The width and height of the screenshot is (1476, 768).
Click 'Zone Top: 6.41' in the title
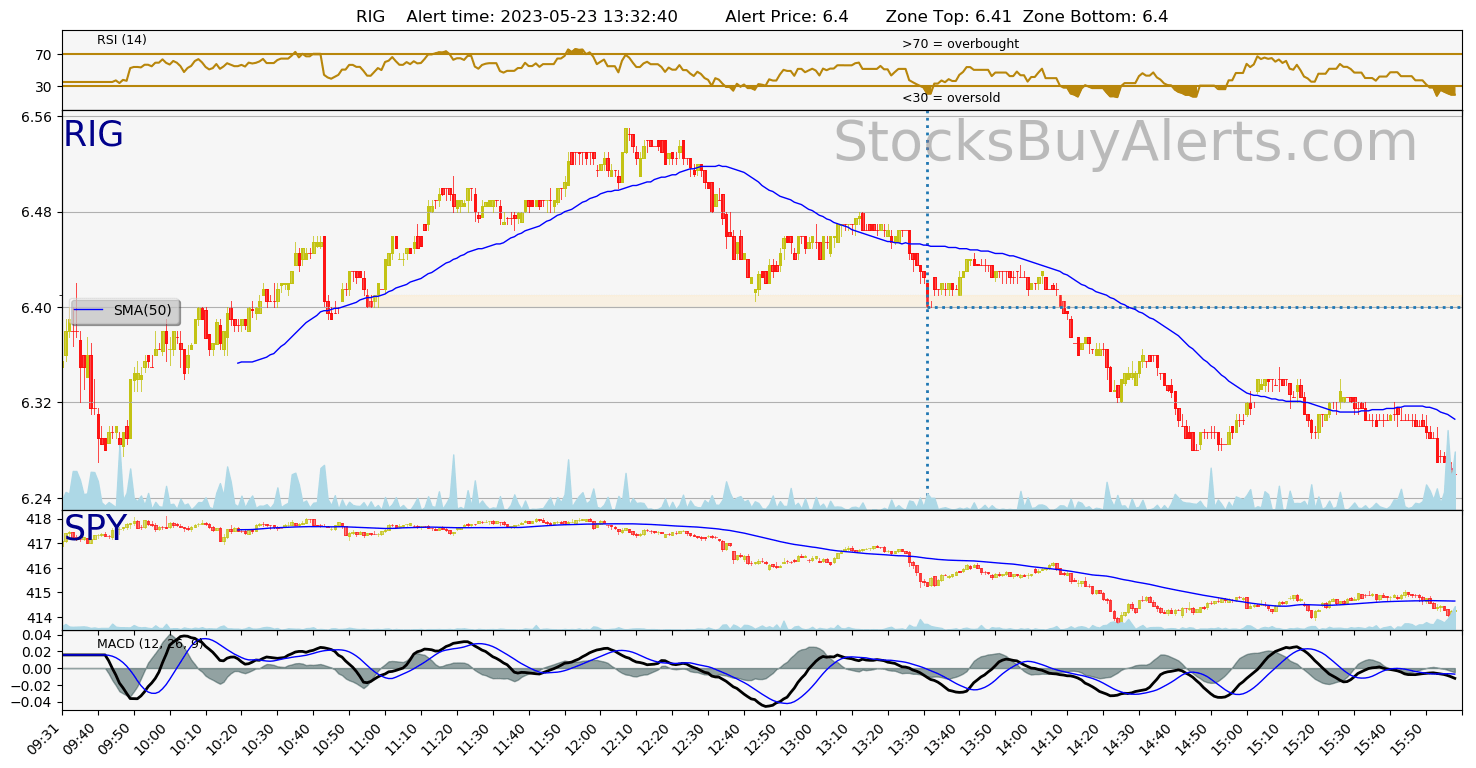[949, 16]
